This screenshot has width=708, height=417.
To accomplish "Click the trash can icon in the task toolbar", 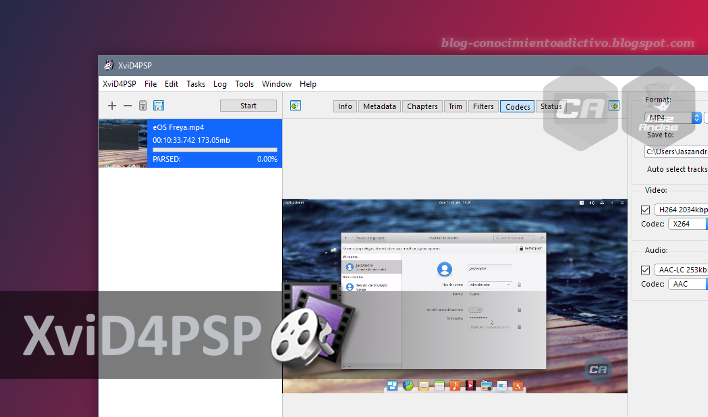I will click(143, 106).
